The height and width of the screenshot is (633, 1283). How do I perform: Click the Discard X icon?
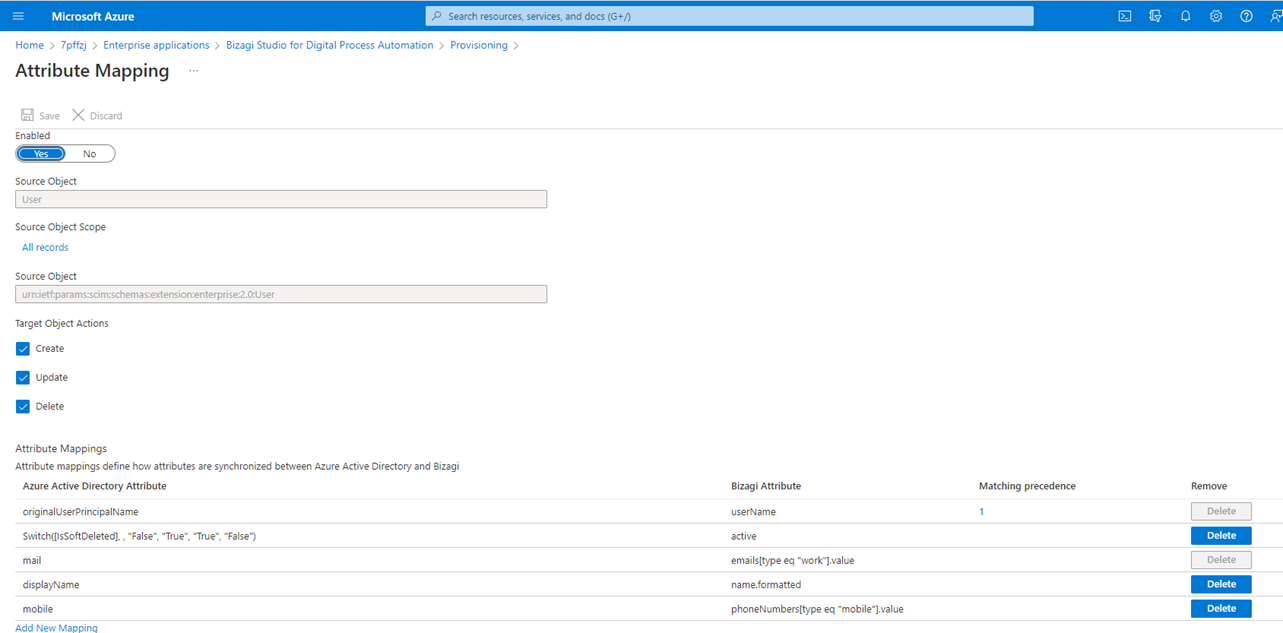[78, 115]
